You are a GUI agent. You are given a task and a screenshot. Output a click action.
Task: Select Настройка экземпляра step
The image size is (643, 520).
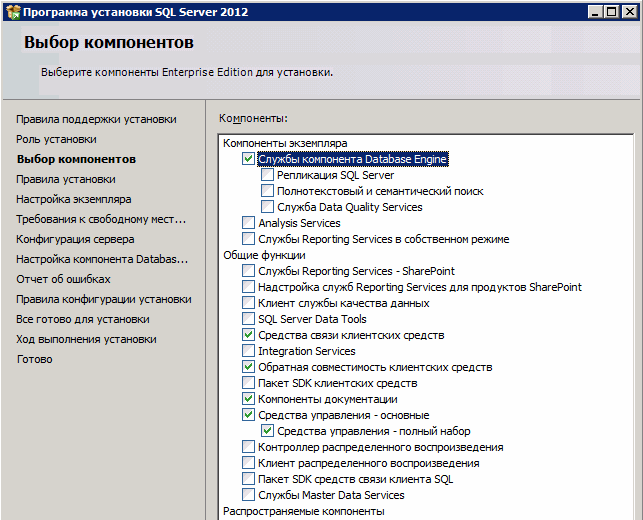pyautogui.click(x=74, y=199)
